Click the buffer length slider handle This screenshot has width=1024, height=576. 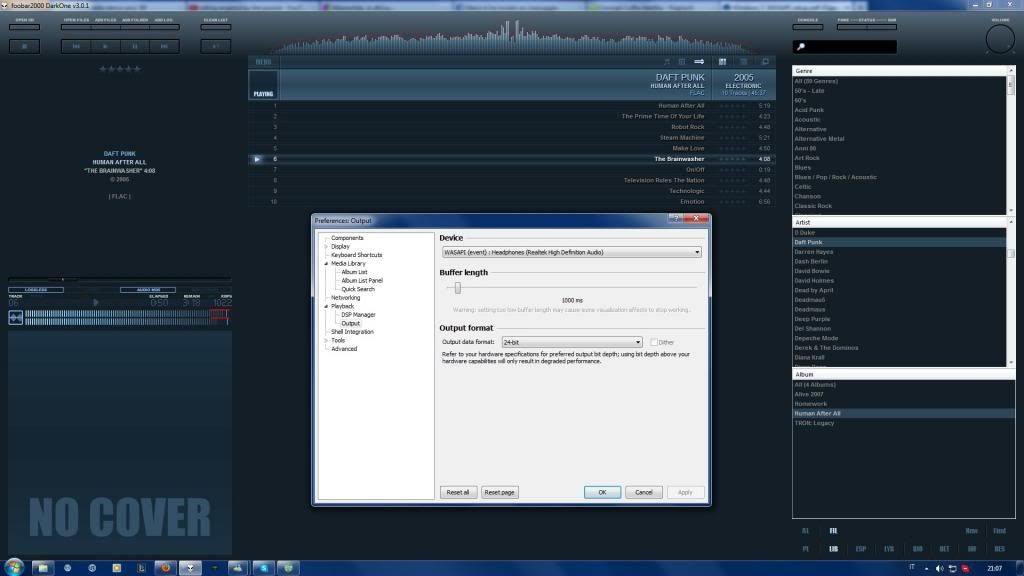point(458,287)
